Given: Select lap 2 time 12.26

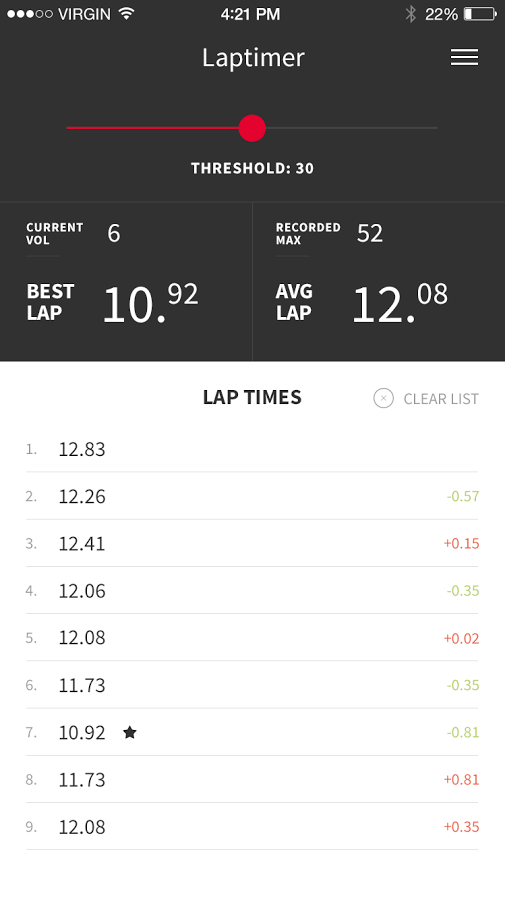Looking at the screenshot, I should point(82,496).
